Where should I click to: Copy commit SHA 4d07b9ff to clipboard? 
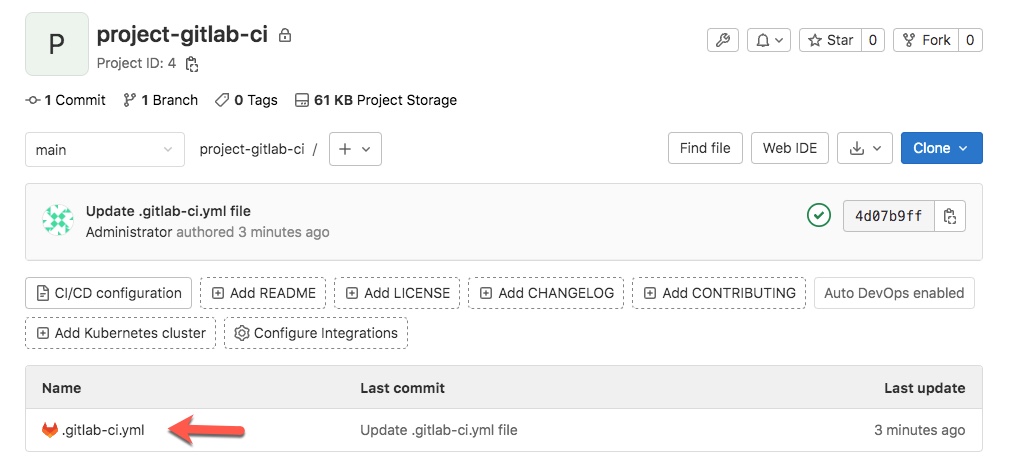pos(949,216)
